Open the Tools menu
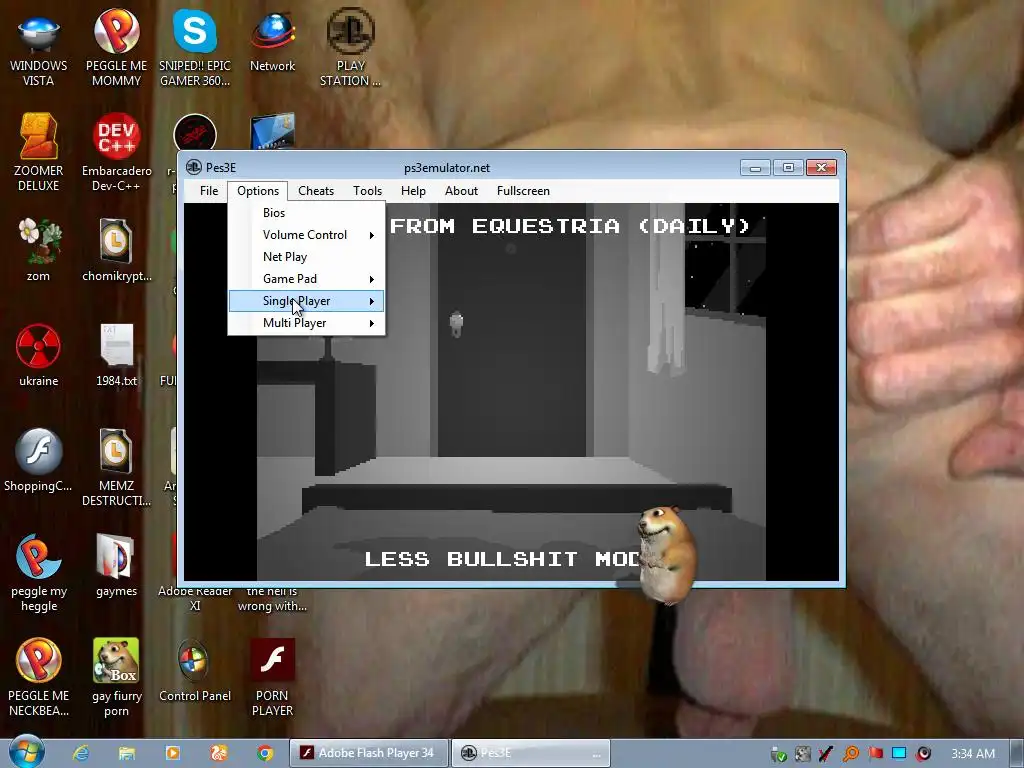 [x=368, y=191]
